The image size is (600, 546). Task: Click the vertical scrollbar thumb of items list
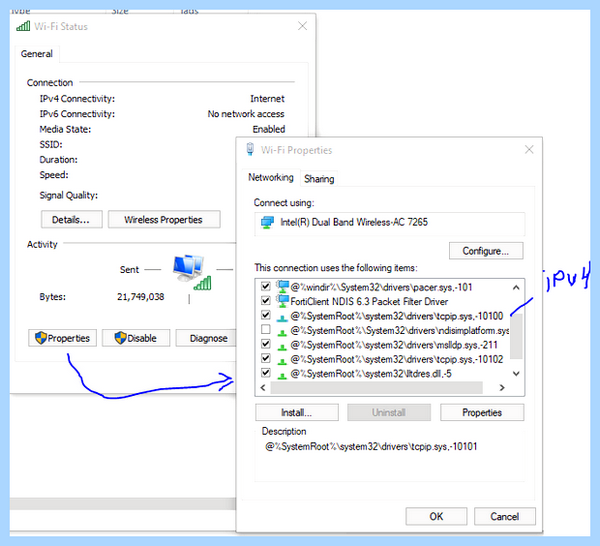point(516,336)
